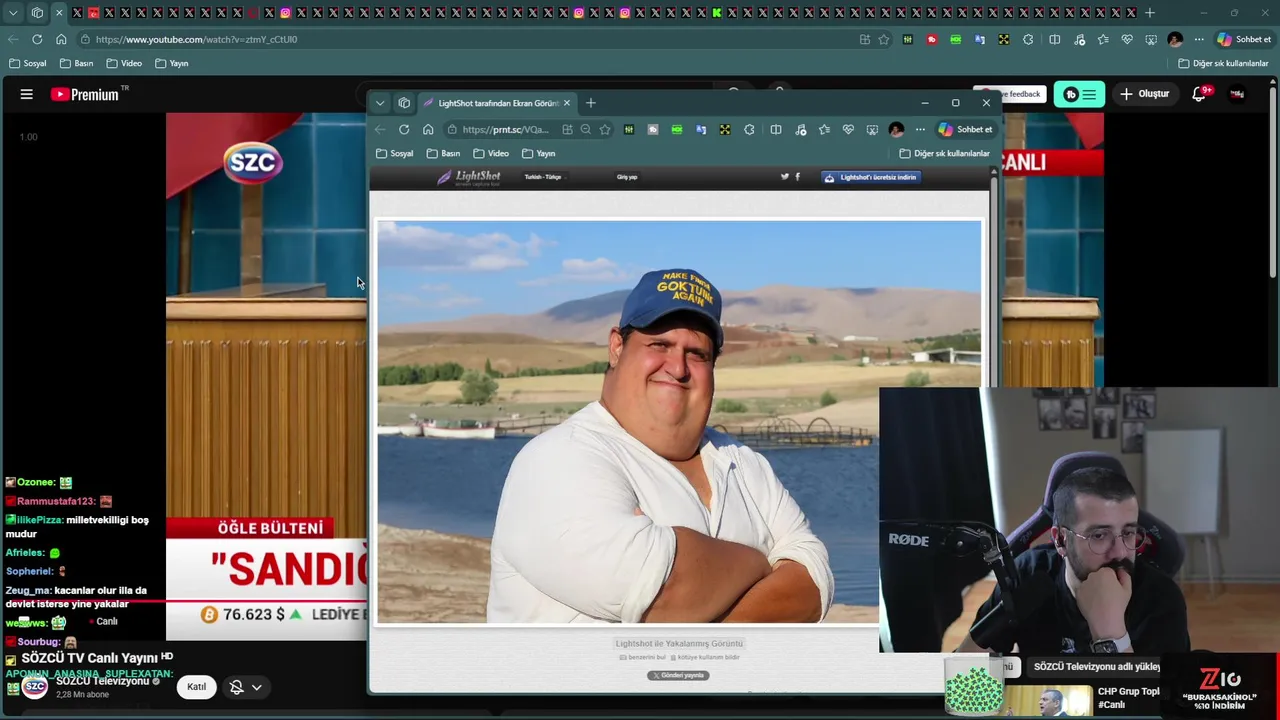
Task: Click Katıl button under the video
Action: point(196,686)
